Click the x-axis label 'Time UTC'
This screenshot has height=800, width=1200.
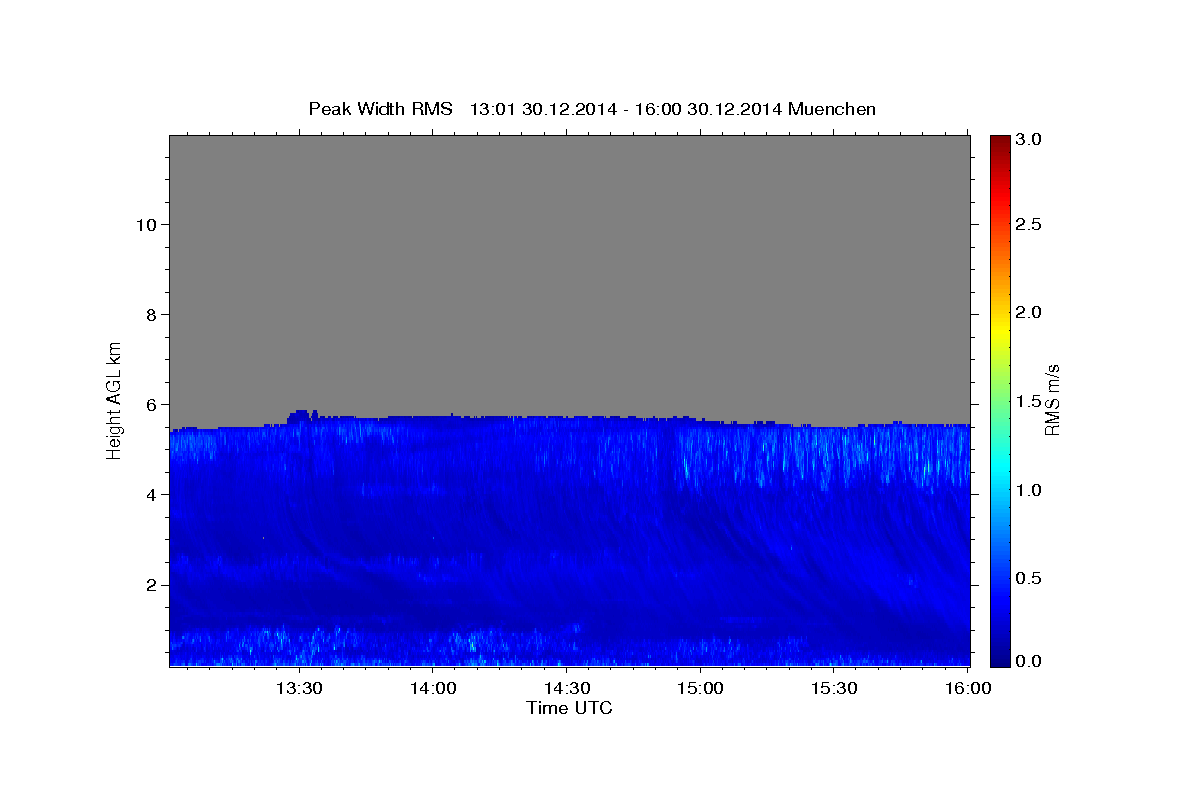[x=569, y=708]
